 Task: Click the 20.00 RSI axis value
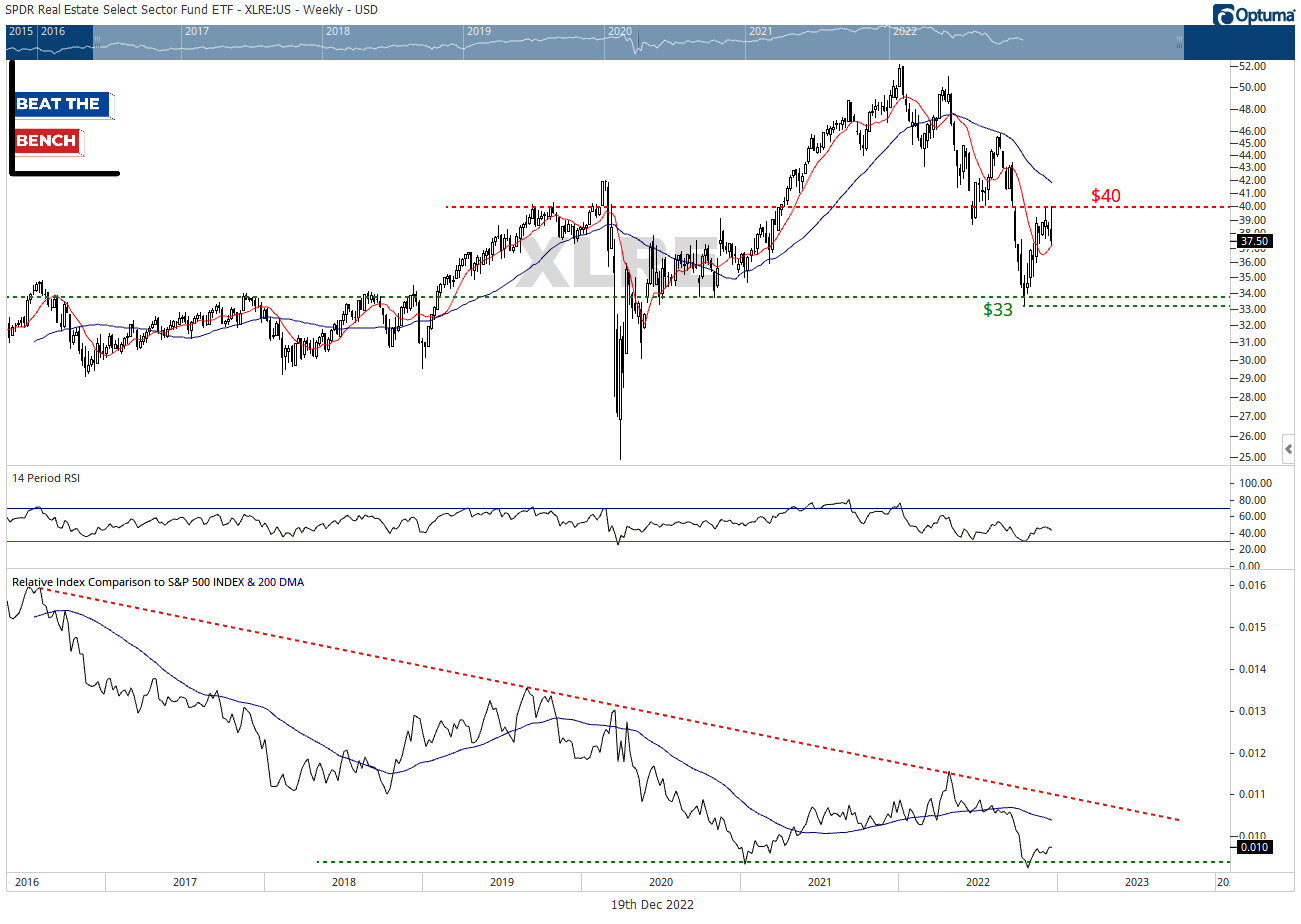[x=1254, y=550]
